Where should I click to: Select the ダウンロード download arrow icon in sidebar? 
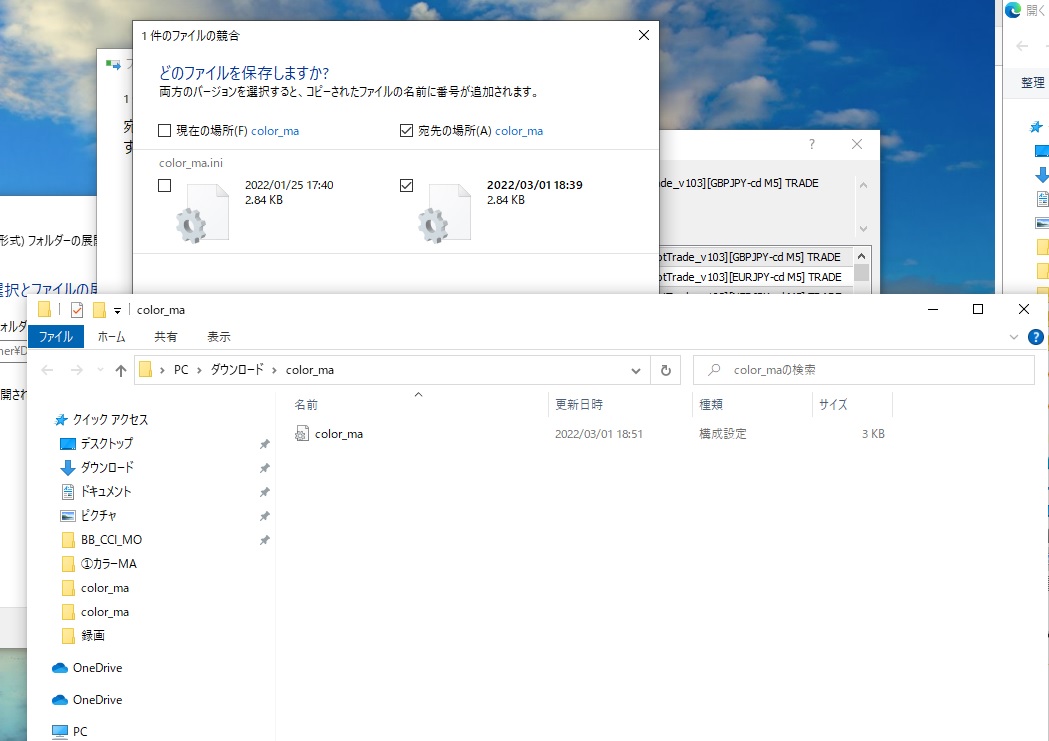pos(68,468)
